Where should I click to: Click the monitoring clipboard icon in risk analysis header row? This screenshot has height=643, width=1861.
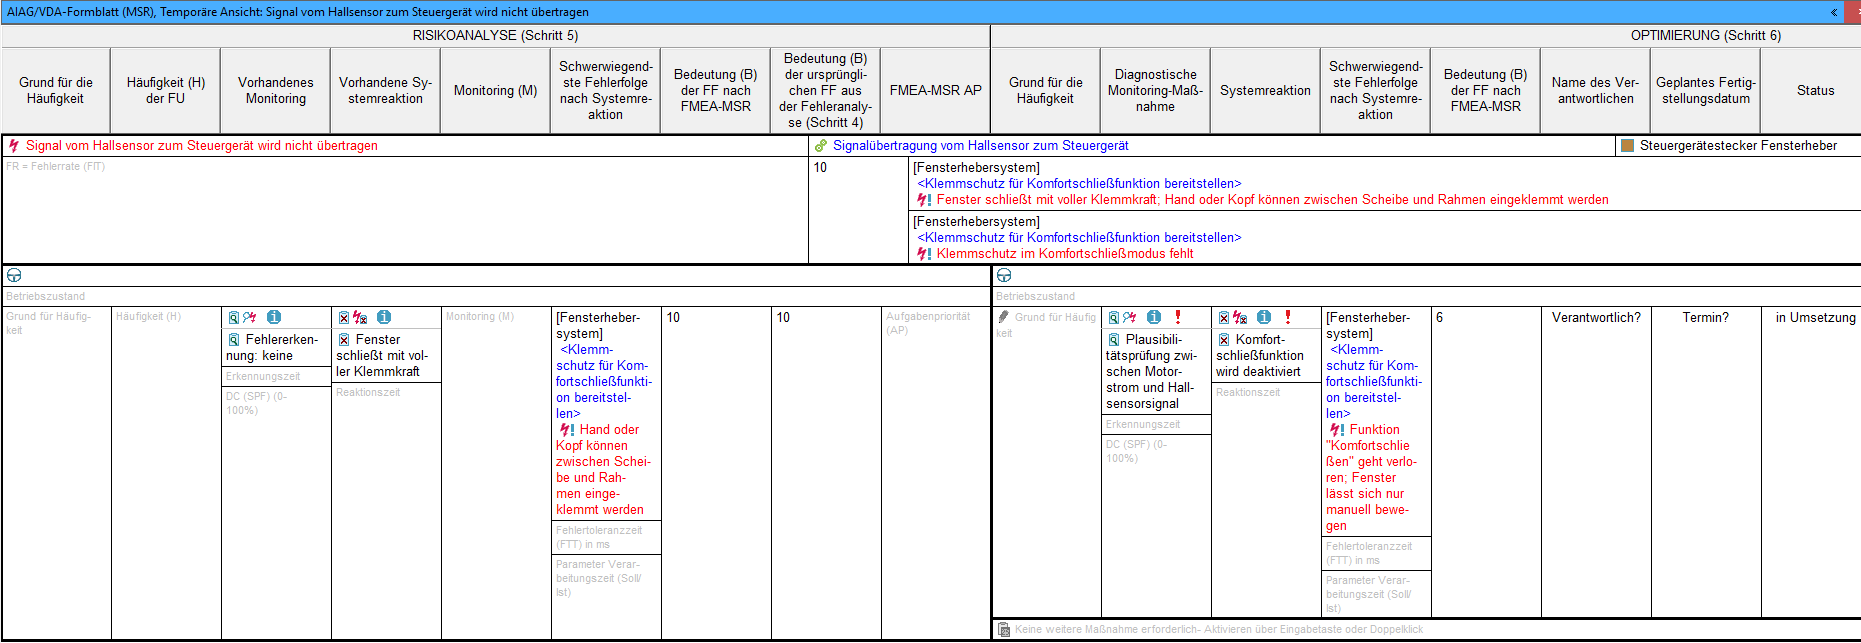[234, 318]
